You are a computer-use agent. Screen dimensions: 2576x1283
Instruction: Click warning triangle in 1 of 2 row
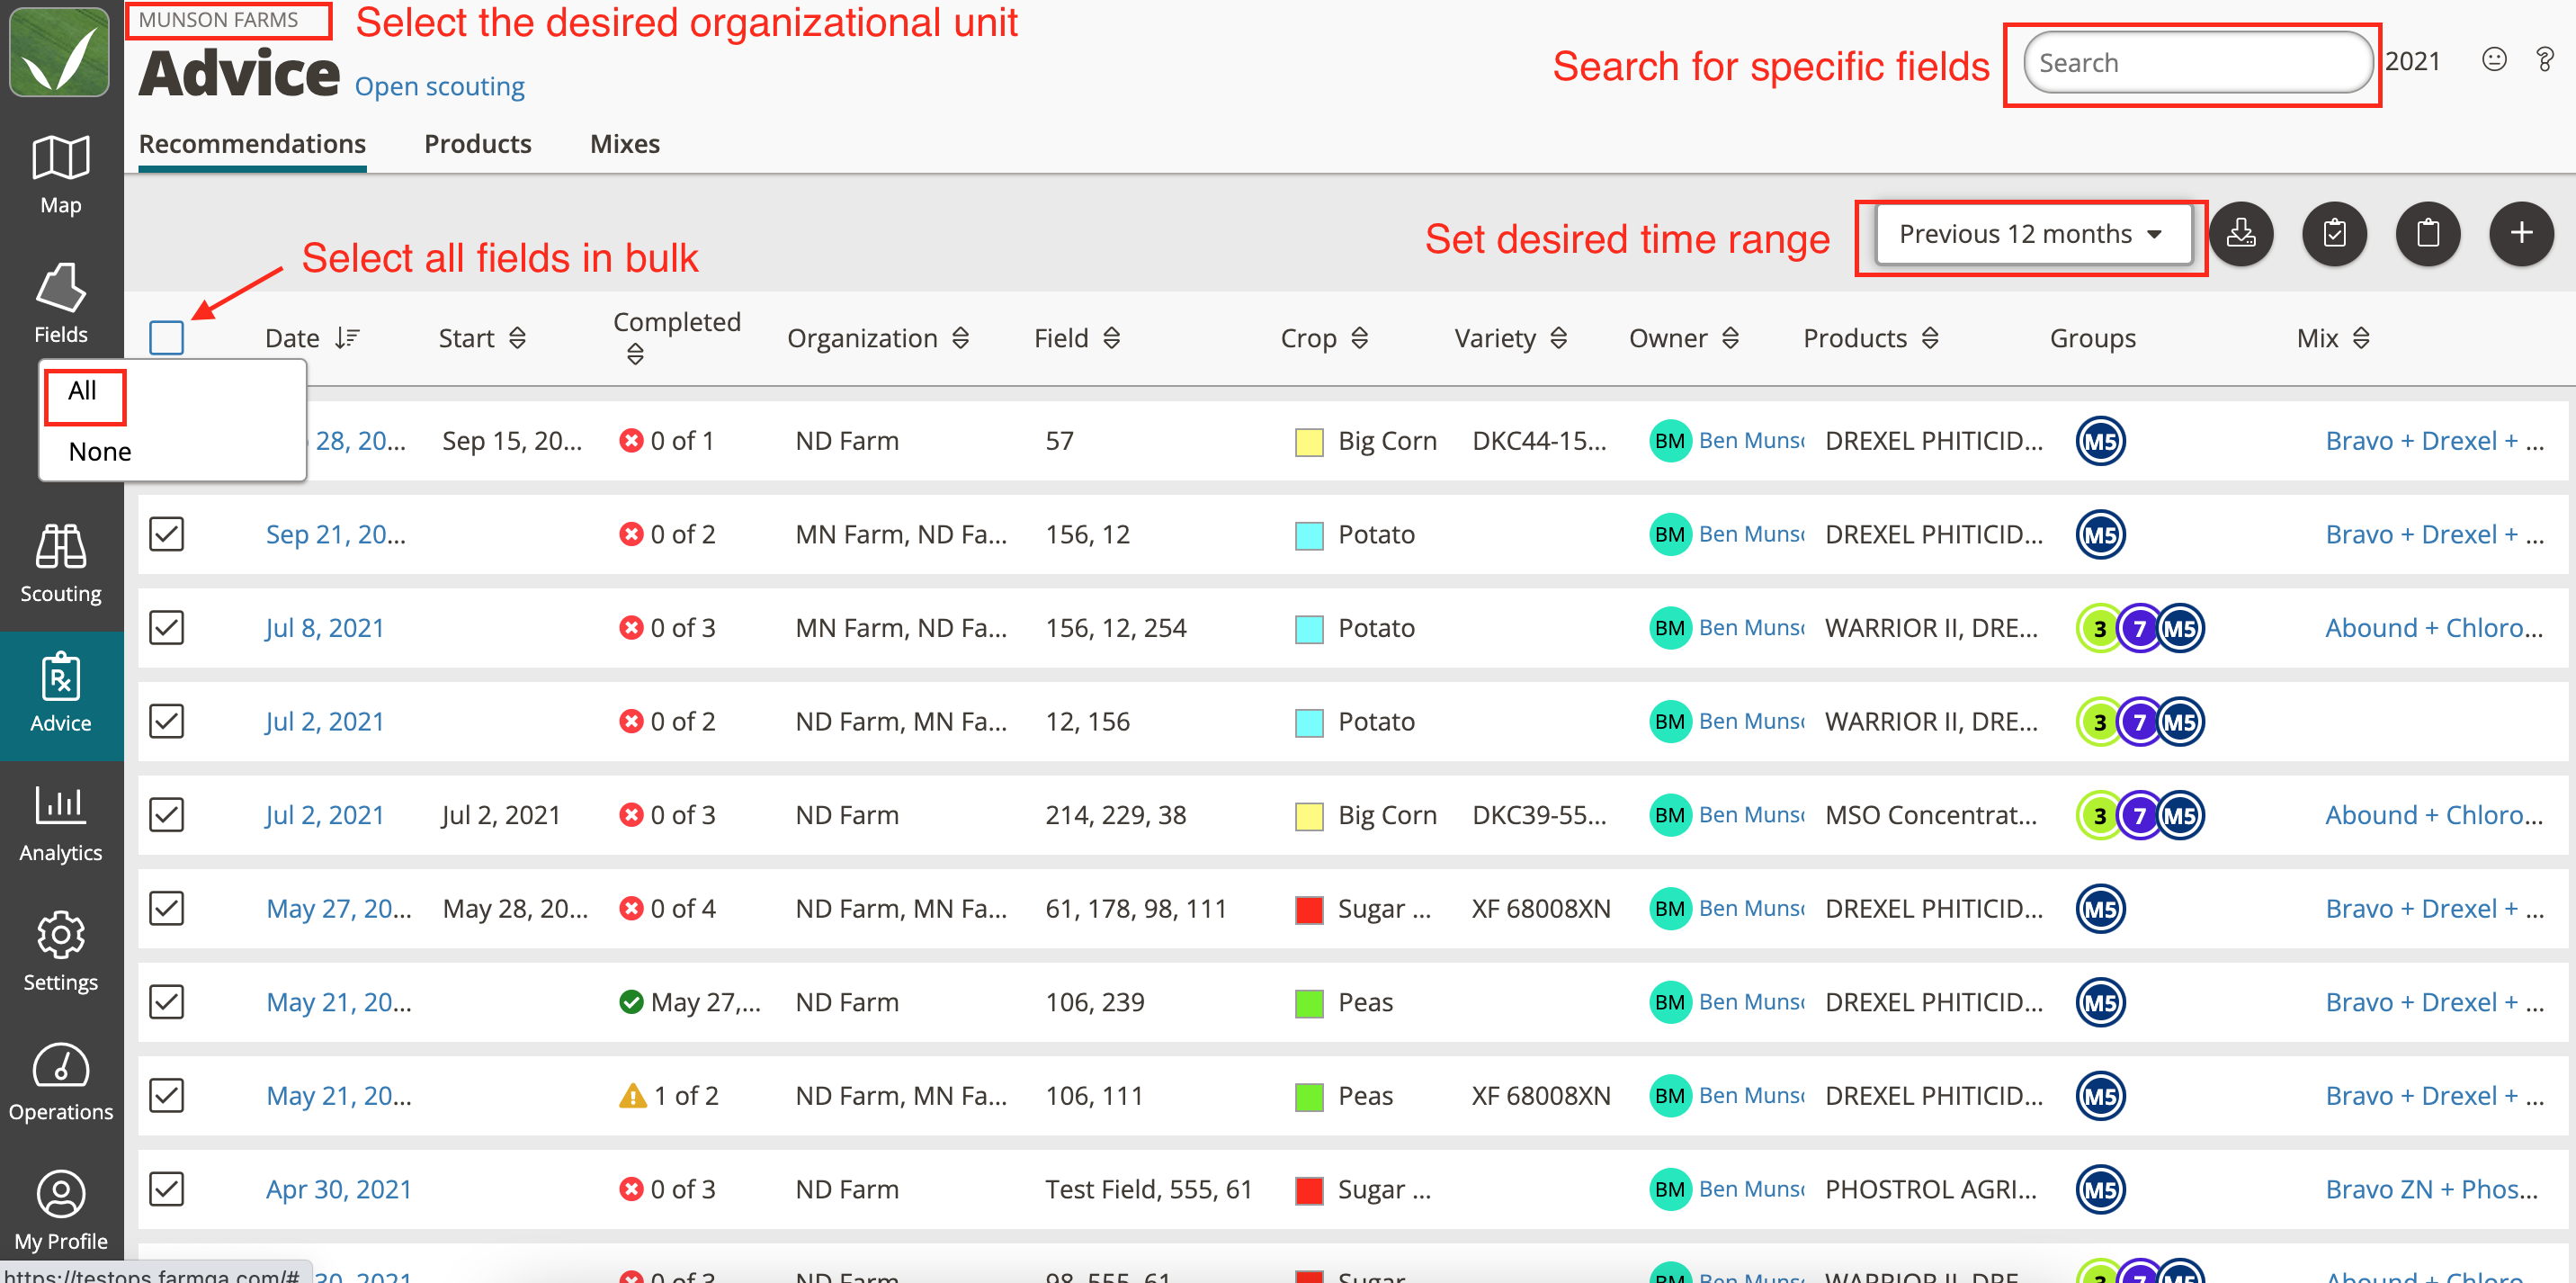[x=632, y=1096]
